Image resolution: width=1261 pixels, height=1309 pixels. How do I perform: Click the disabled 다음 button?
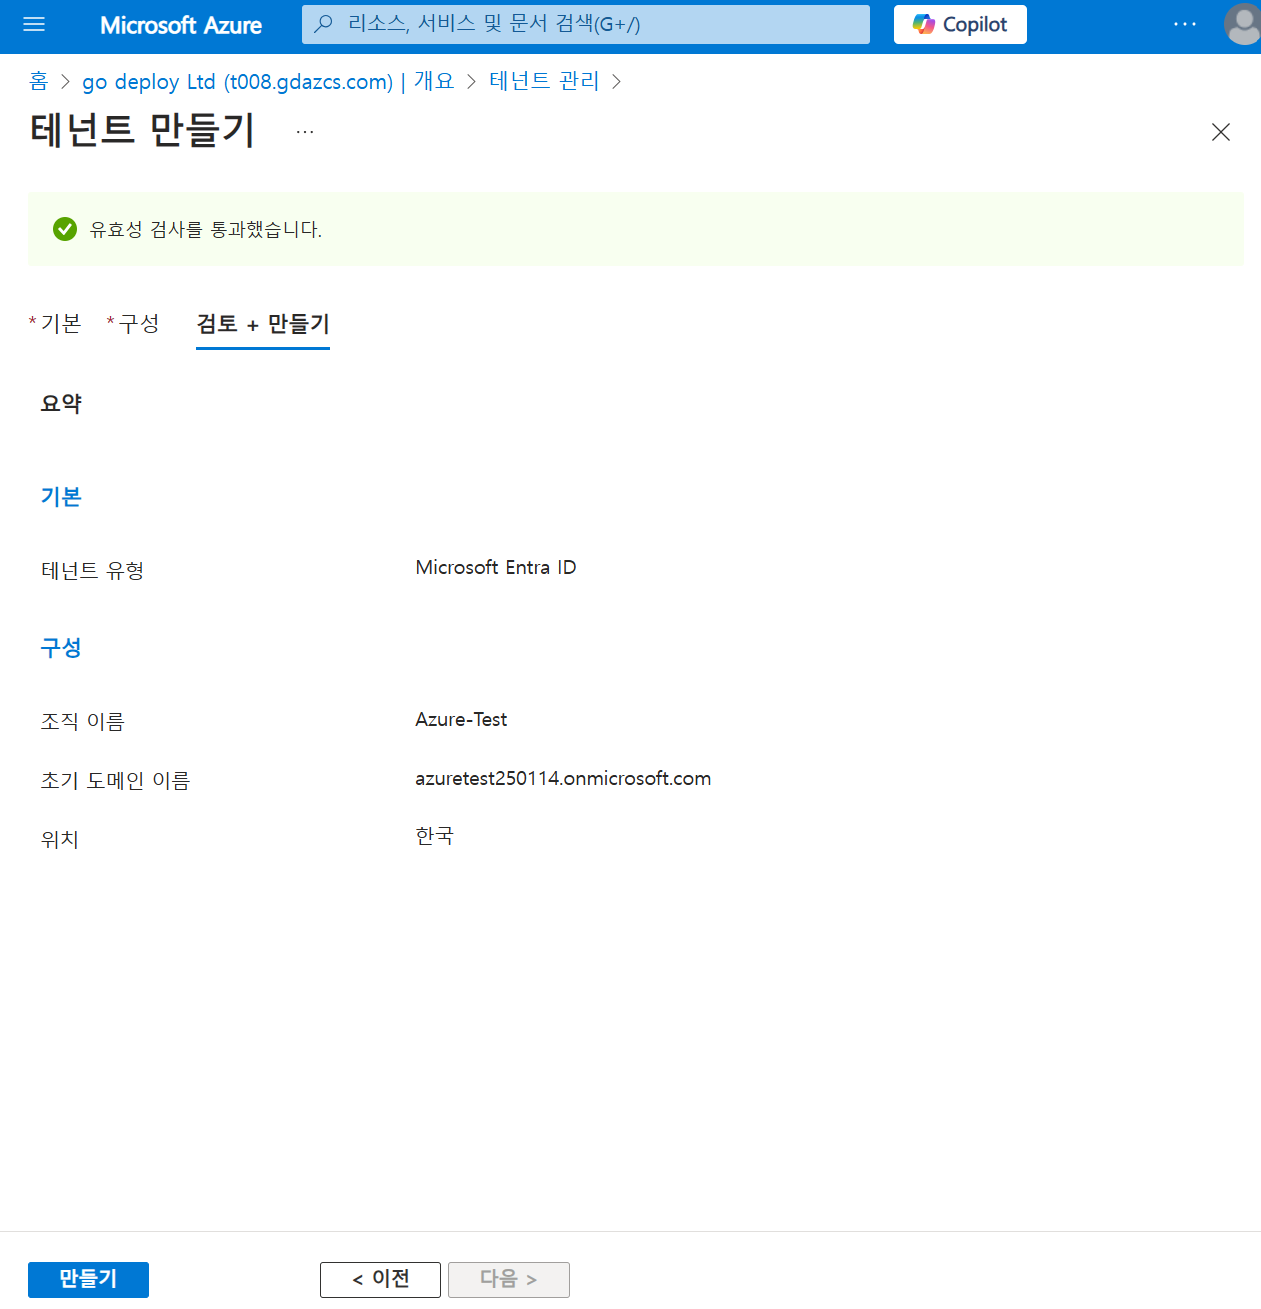point(509,1279)
